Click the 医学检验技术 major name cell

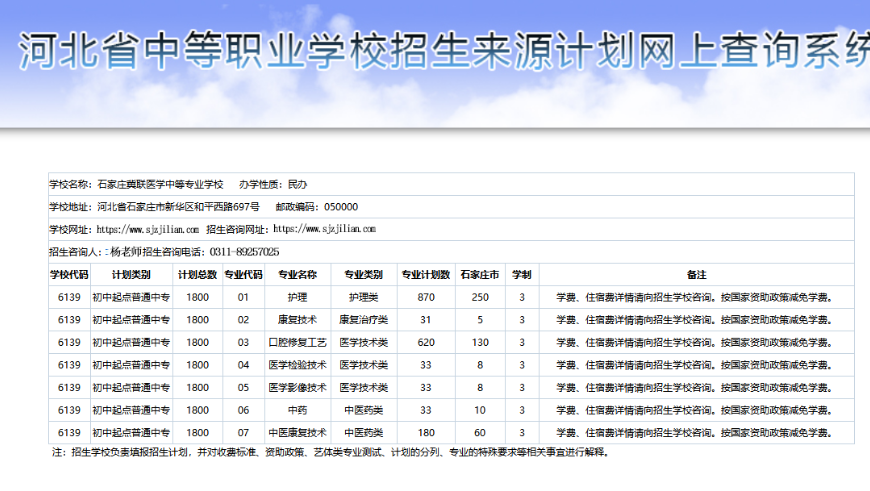(297, 365)
